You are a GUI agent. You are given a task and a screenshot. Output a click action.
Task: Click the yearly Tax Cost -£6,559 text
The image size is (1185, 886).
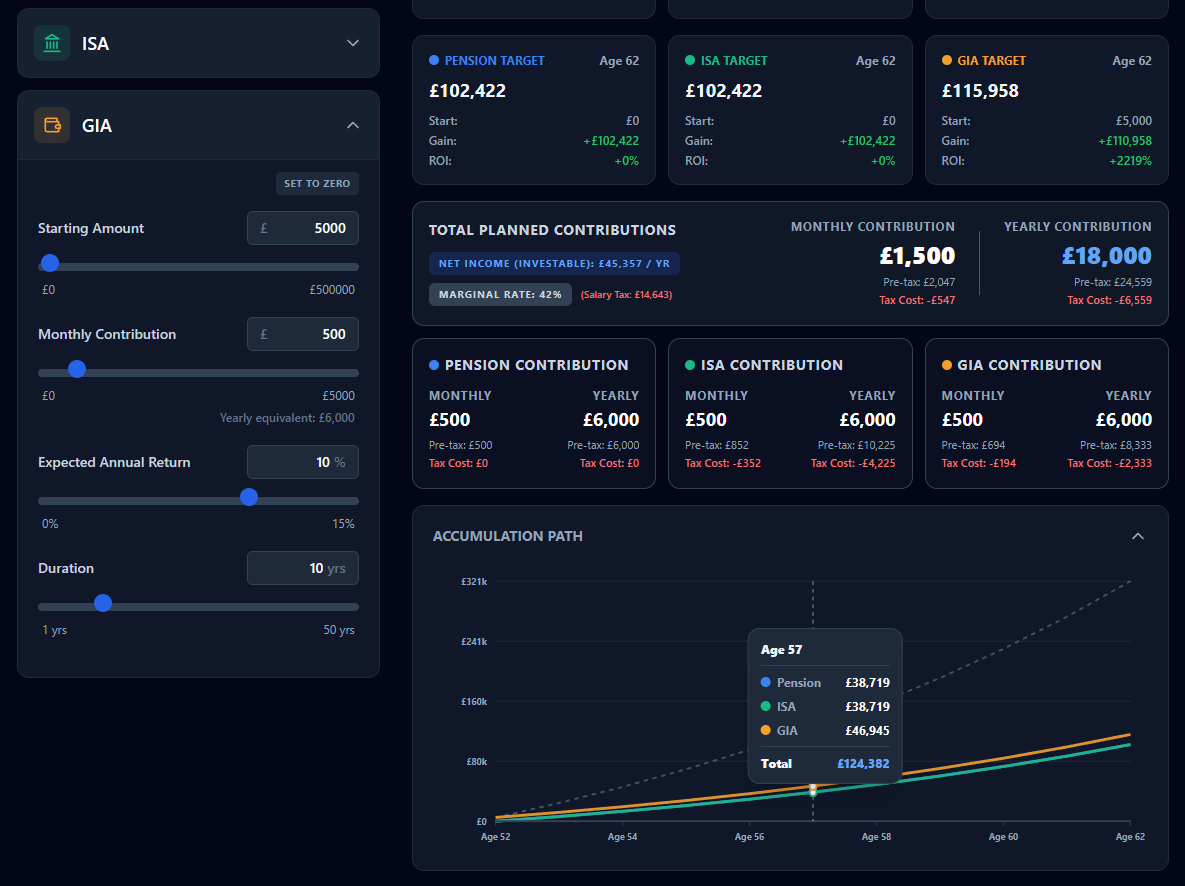(x=1109, y=300)
